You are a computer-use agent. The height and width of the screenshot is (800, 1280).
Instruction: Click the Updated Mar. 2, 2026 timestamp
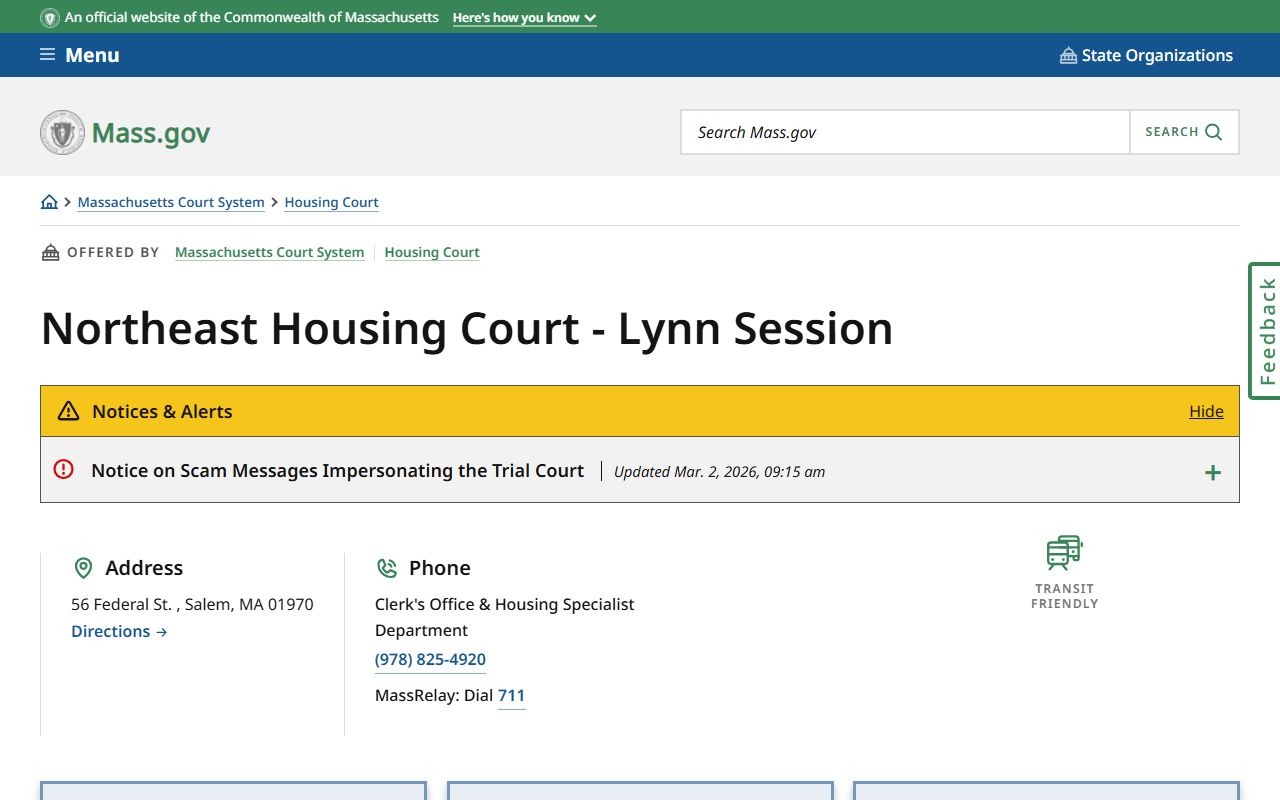point(719,472)
